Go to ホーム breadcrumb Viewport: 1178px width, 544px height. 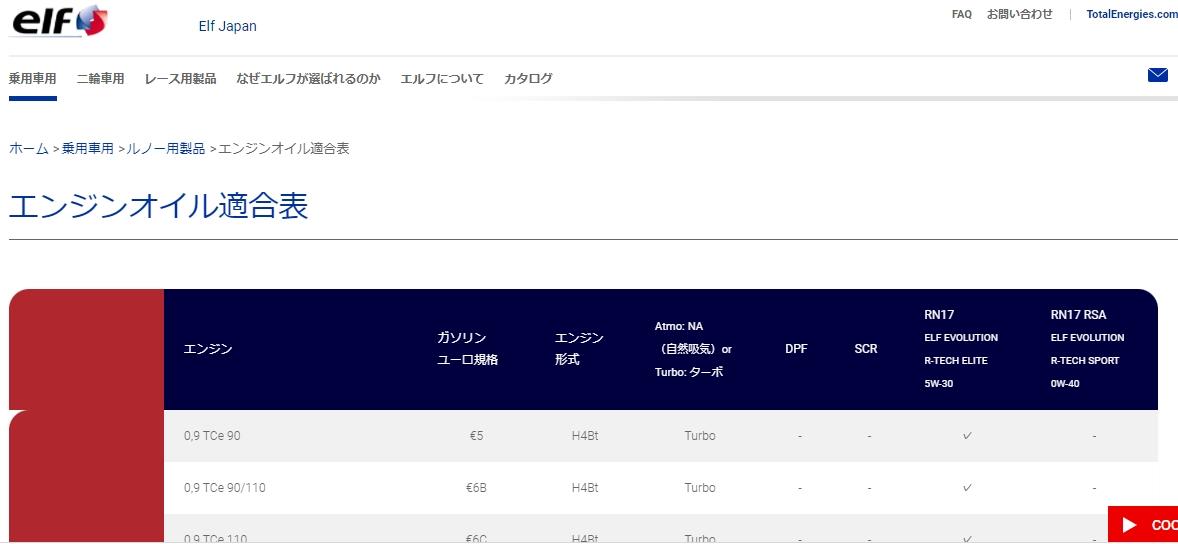[x=29, y=149]
